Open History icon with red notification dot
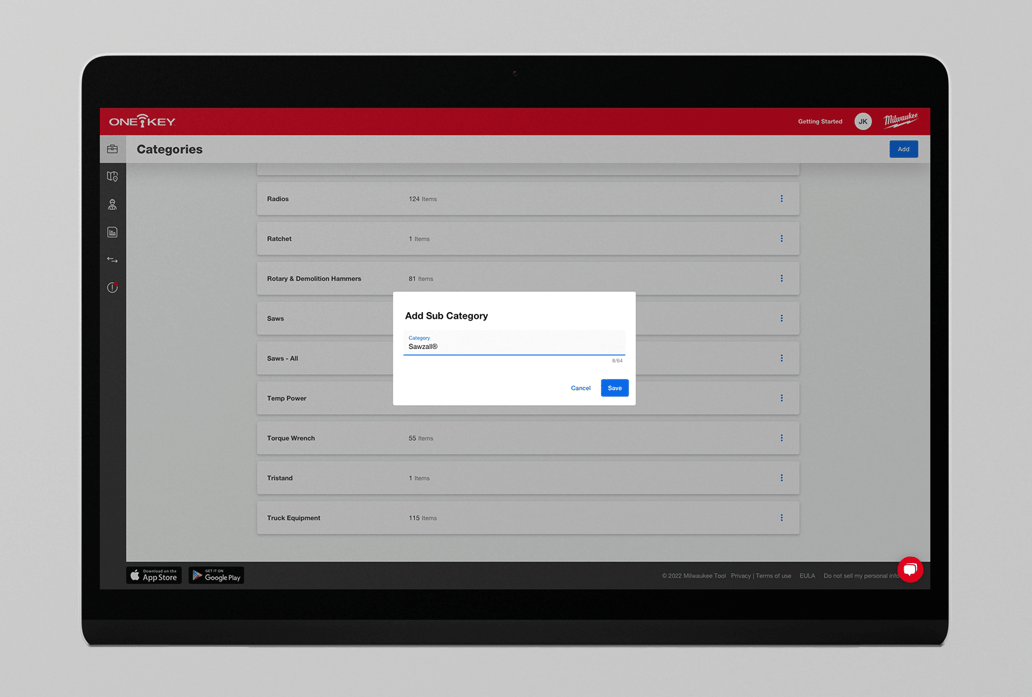 [112, 287]
